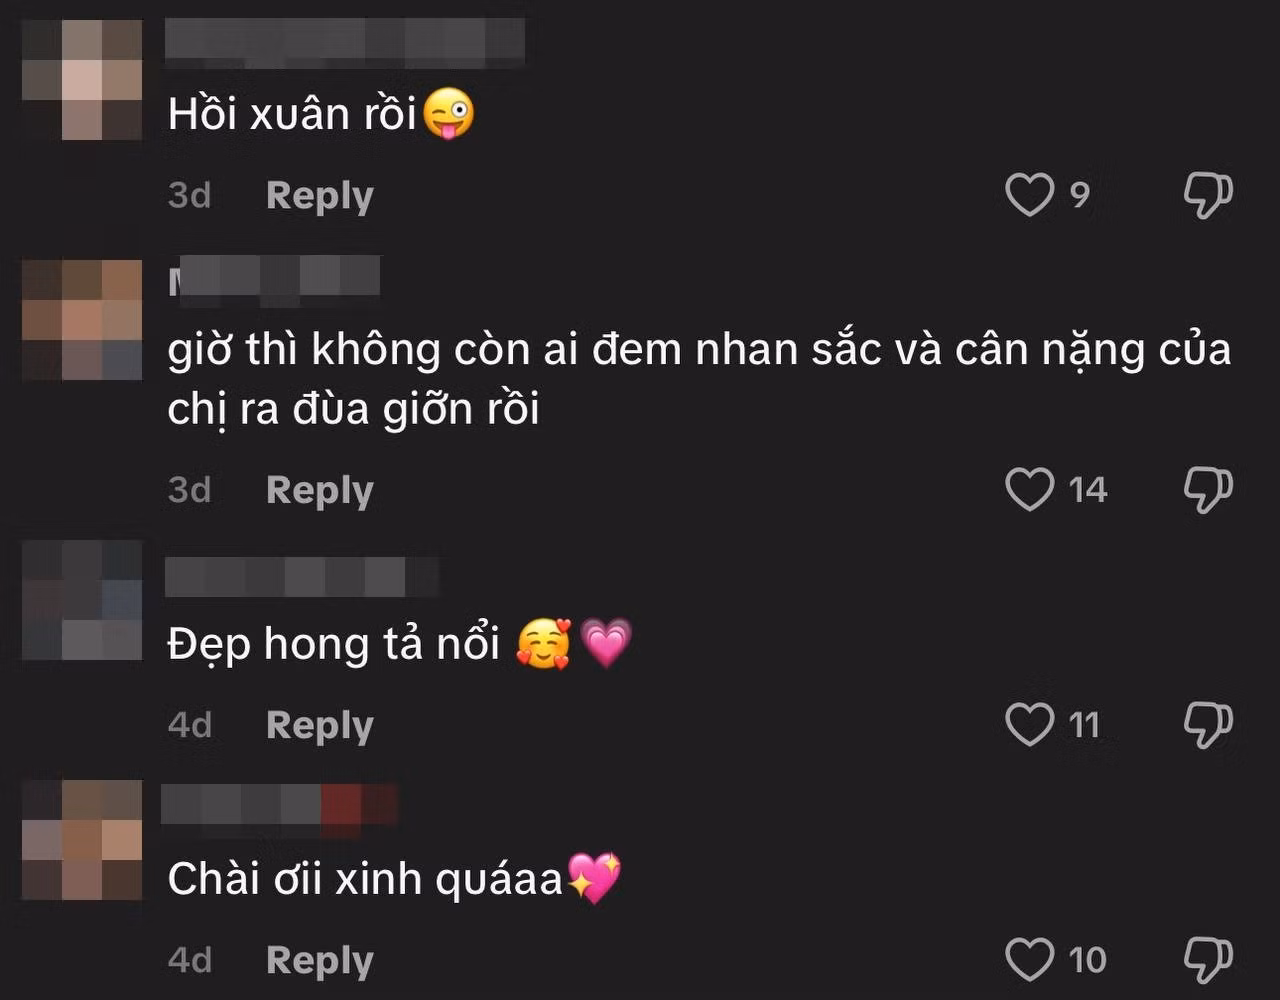The width and height of the screenshot is (1280, 1000).
Task: Dislike the "Chài ơii xinh quáaa" comment
Action: point(1208,960)
